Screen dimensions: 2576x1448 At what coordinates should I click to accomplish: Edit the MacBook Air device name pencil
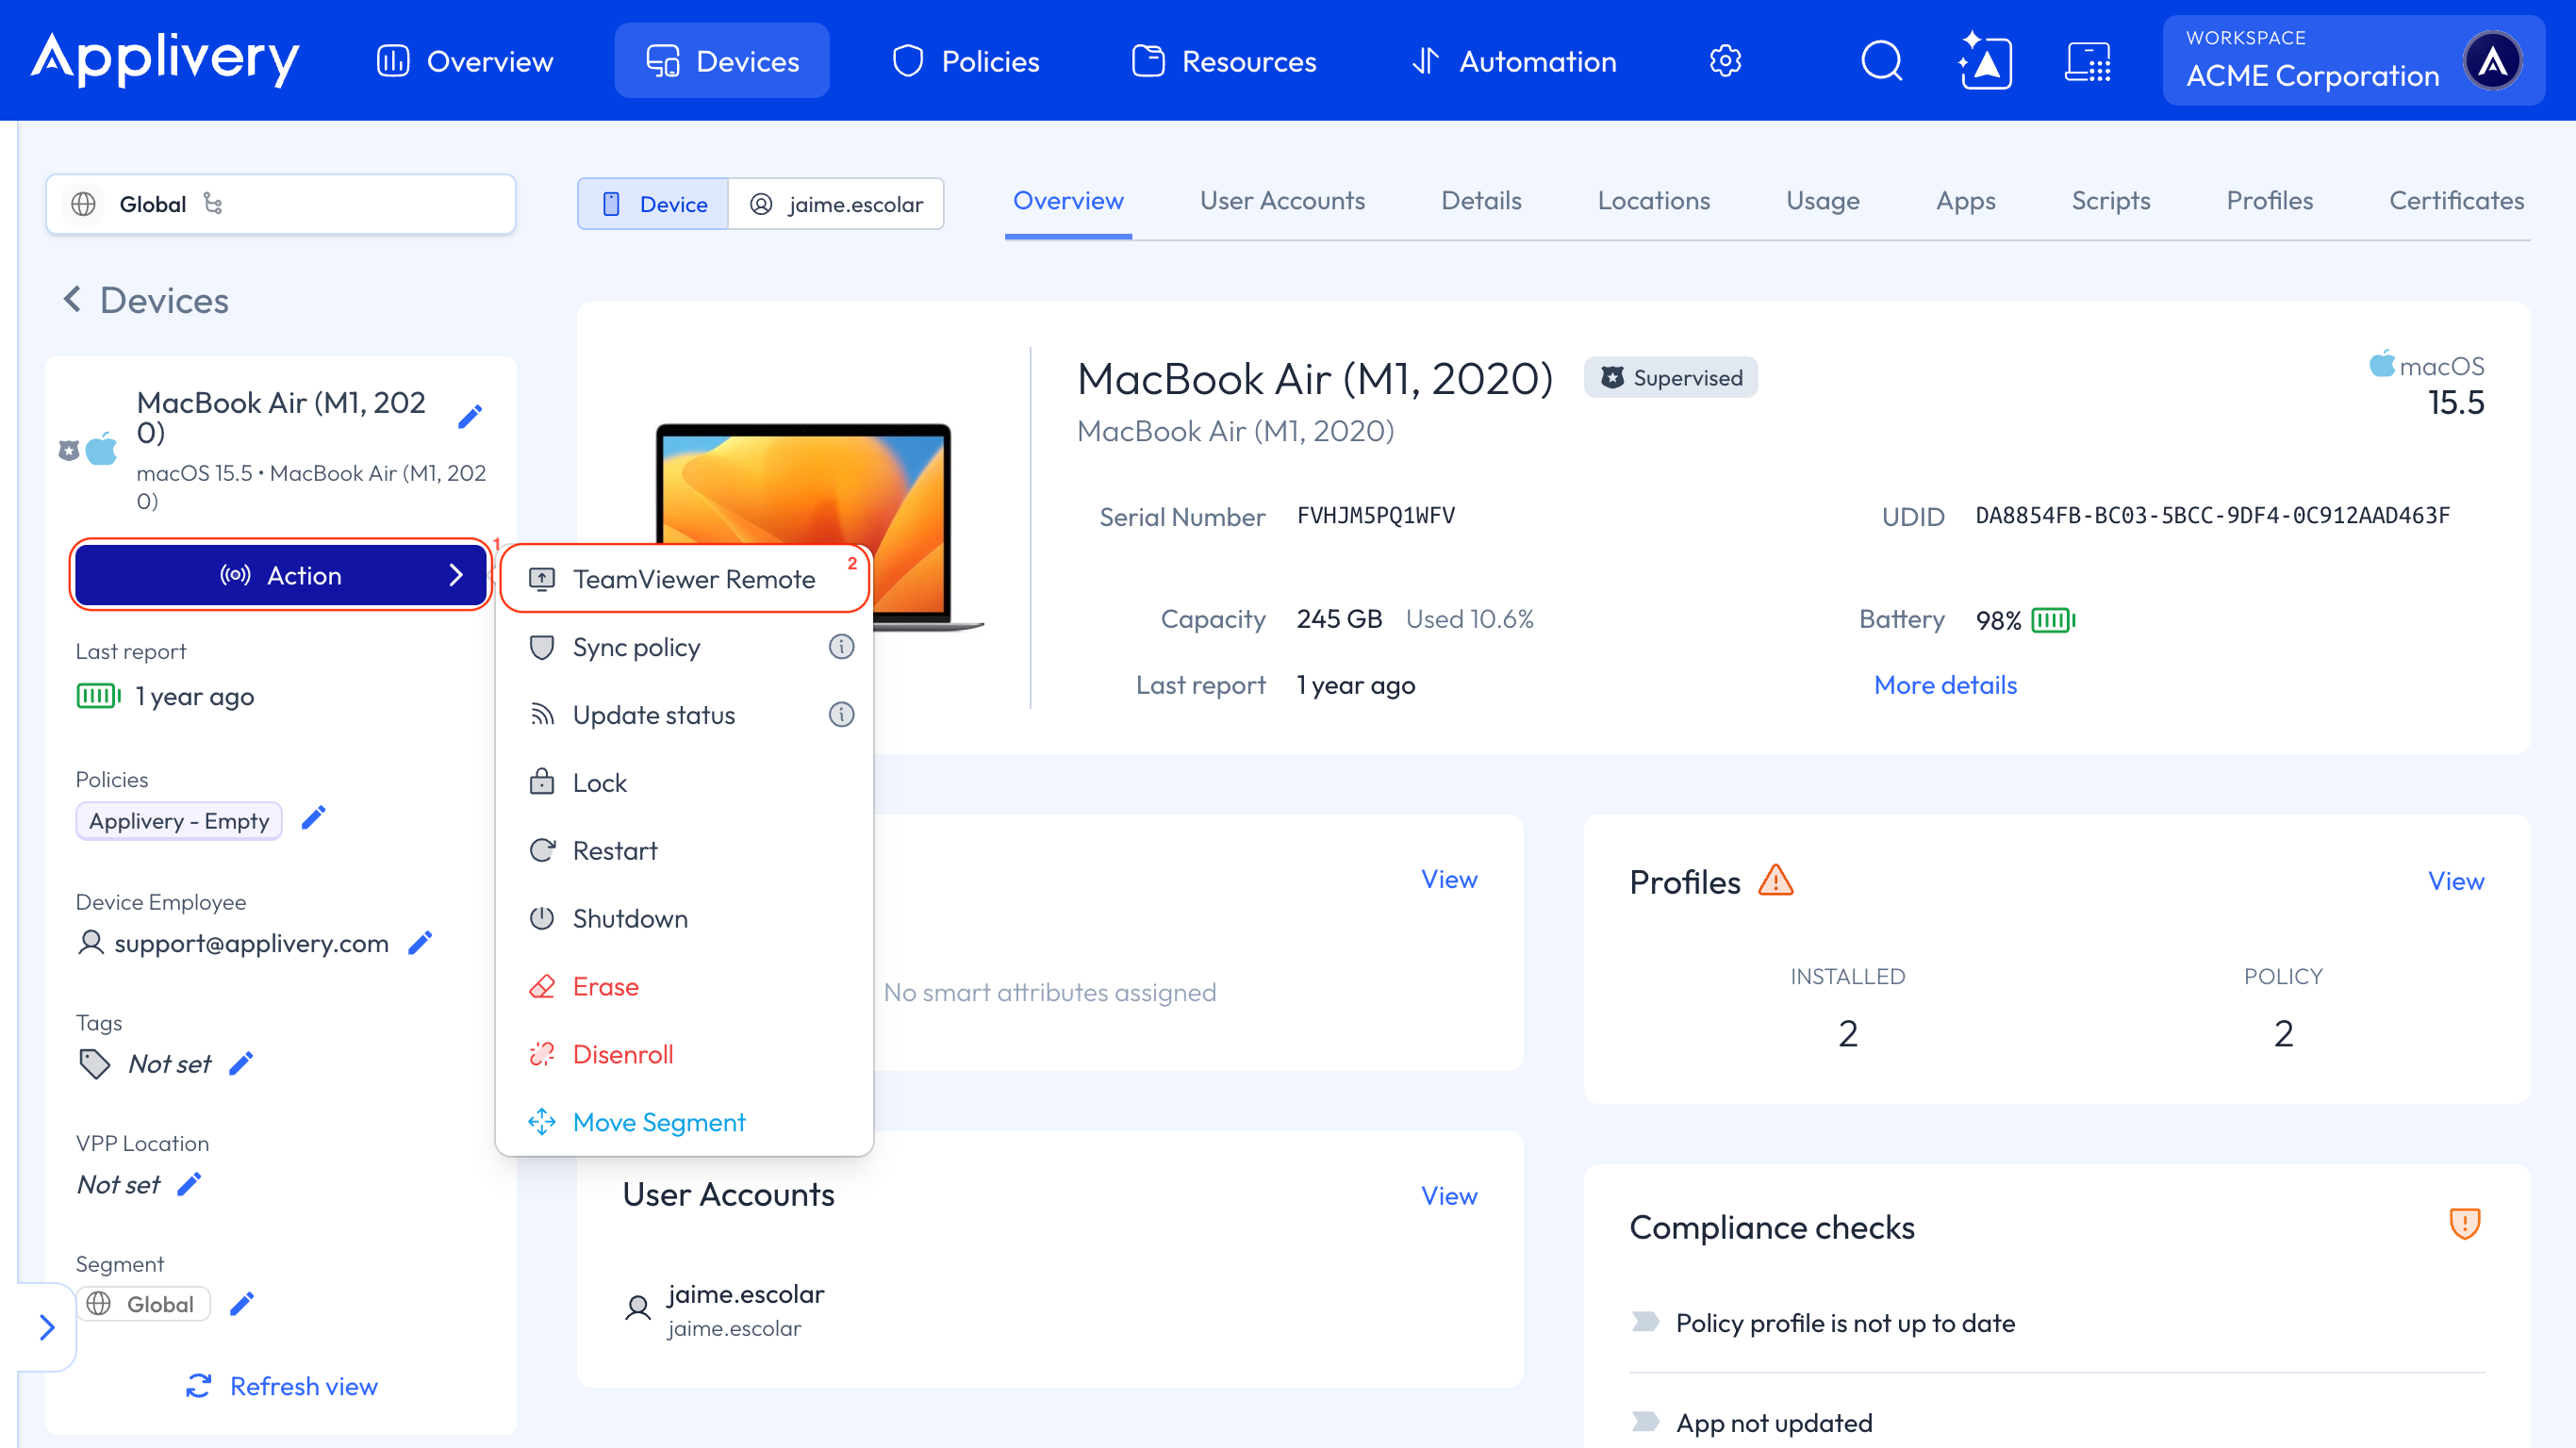click(x=470, y=417)
